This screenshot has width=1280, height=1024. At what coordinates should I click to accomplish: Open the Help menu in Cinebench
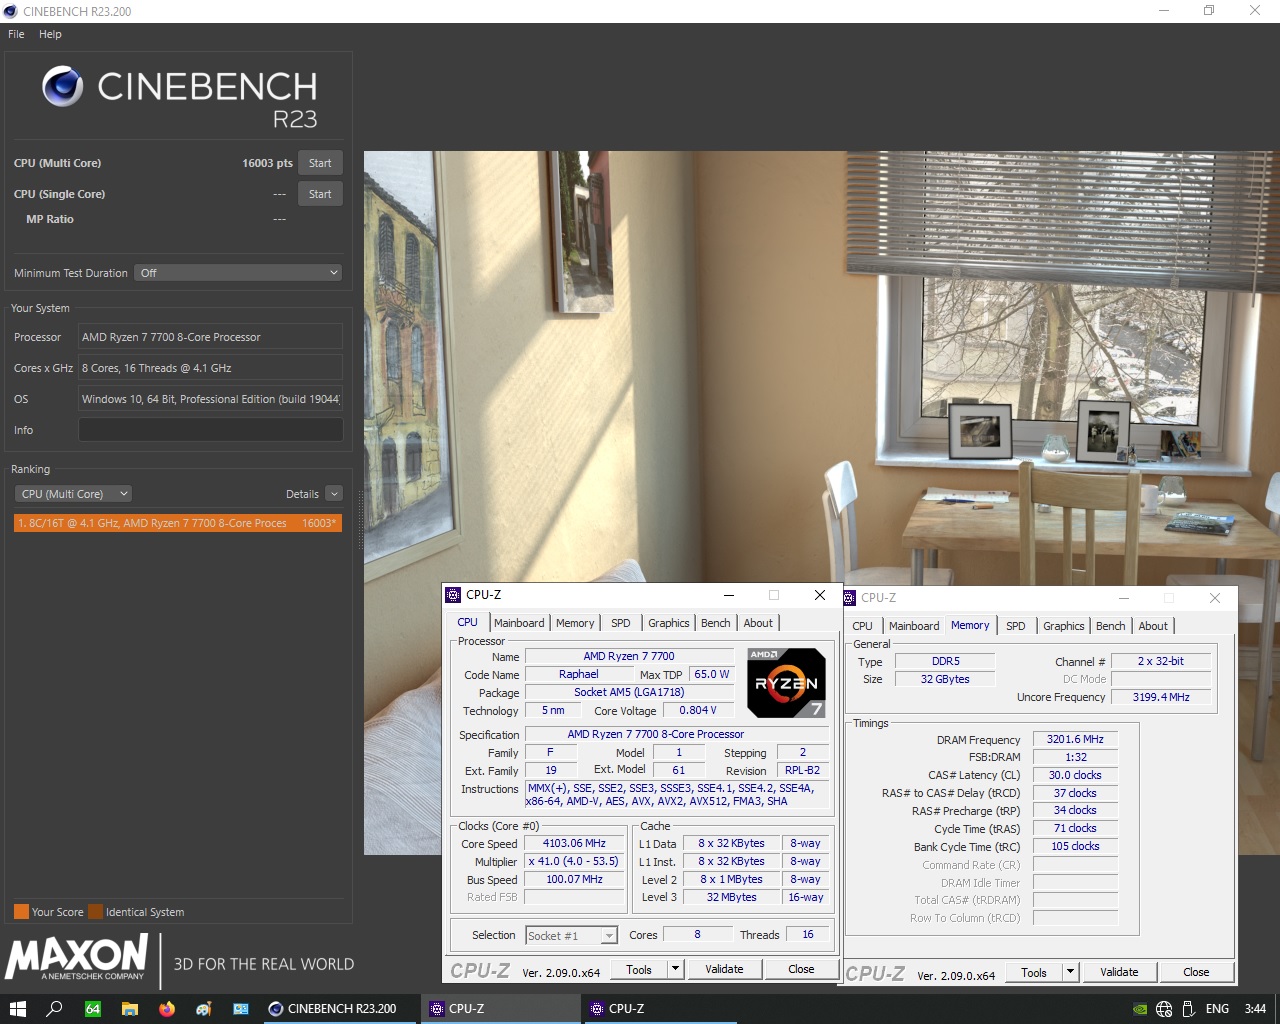(50, 34)
